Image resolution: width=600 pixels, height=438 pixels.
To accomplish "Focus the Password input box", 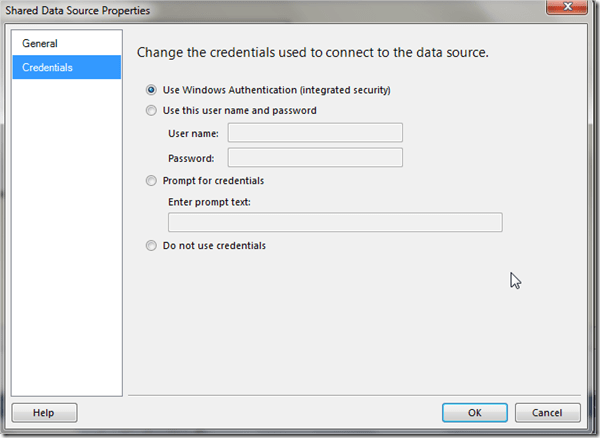I will coord(315,157).
